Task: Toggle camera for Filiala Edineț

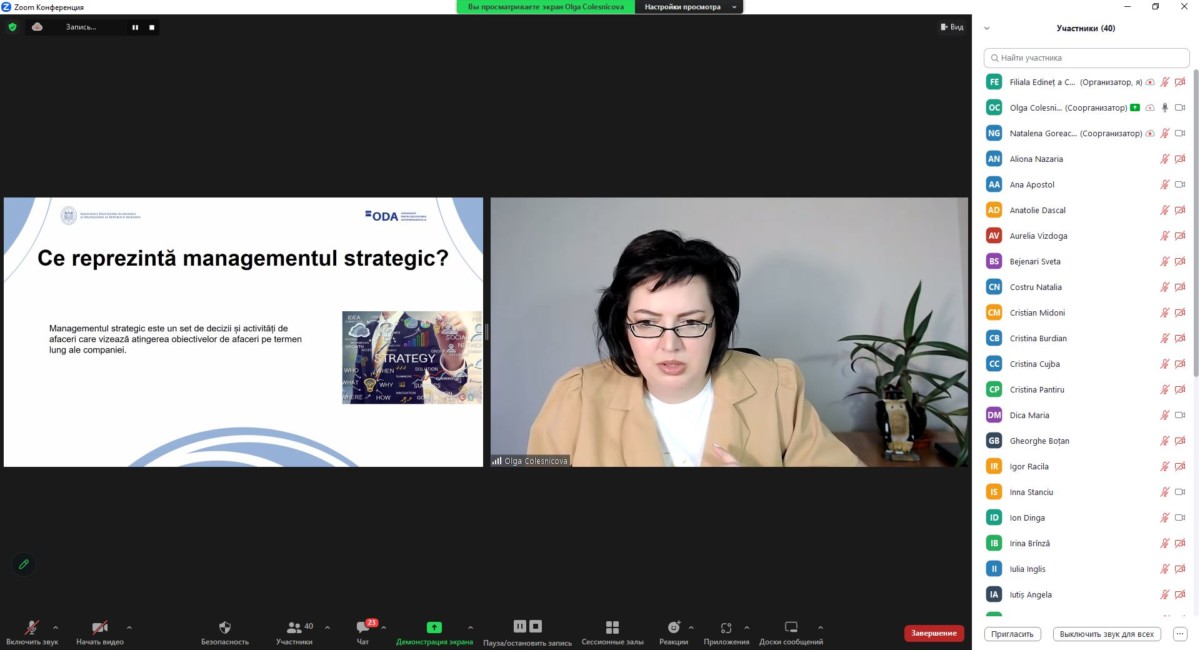Action: (1180, 82)
